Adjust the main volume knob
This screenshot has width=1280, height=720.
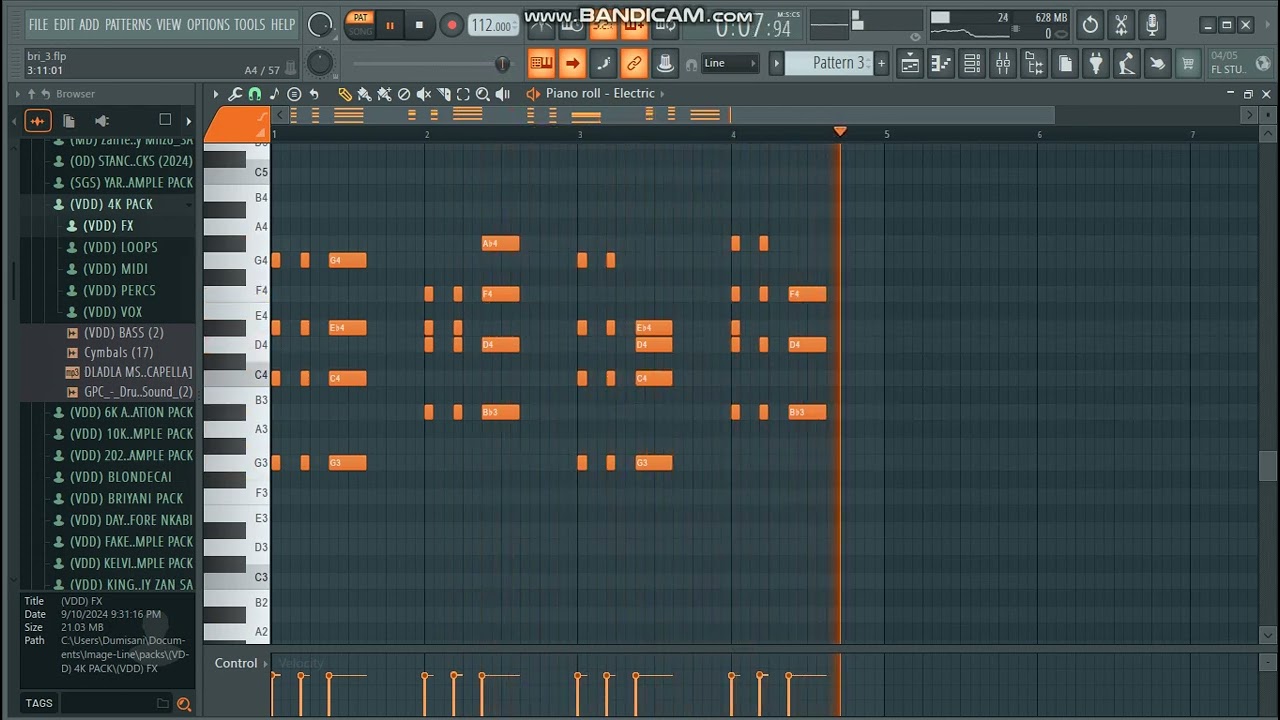click(x=320, y=25)
